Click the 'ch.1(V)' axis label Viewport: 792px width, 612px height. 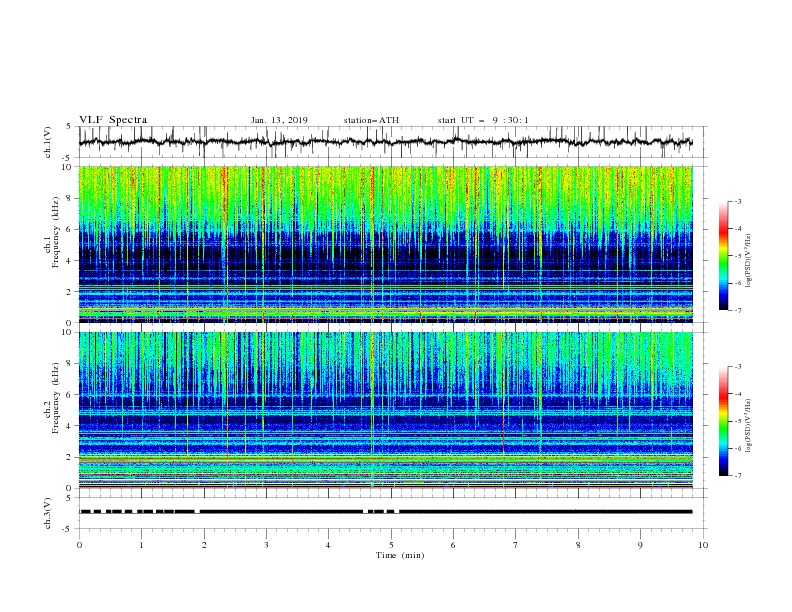click(48, 142)
